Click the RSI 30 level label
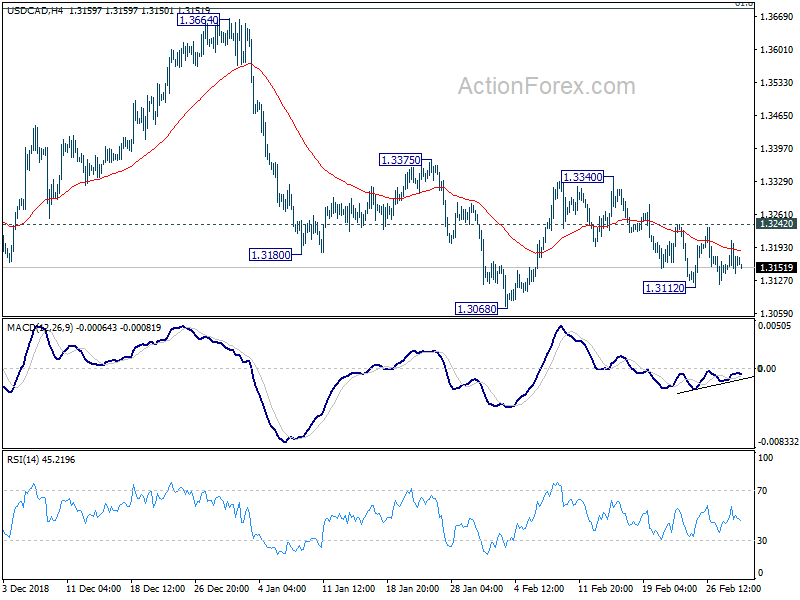This screenshot has width=800, height=600. [762, 540]
